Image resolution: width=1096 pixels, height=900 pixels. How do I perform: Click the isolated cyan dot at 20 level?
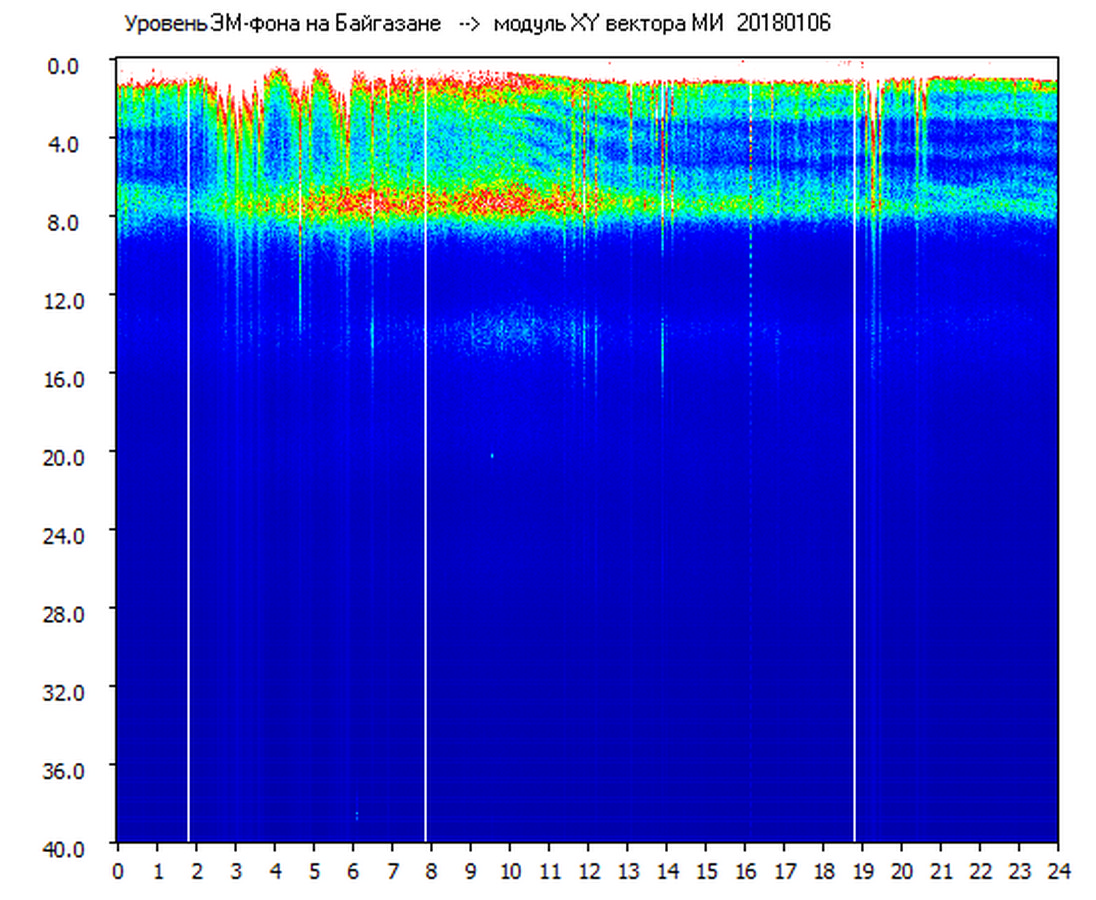[492, 456]
